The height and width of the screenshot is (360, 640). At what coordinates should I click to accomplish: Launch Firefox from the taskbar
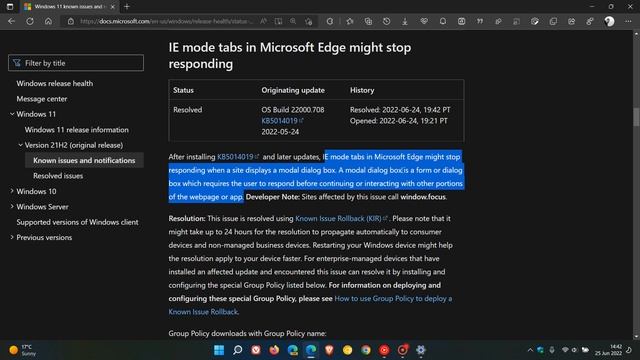pyautogui.click(x=274, y=350)
